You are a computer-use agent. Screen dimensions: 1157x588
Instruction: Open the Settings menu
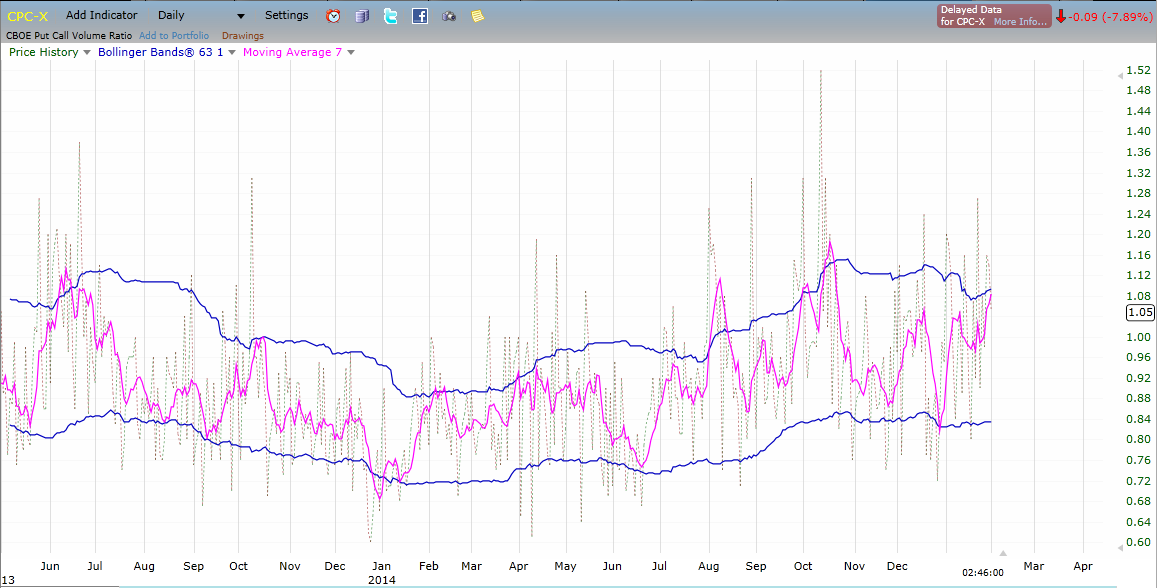tap(286, 15)
